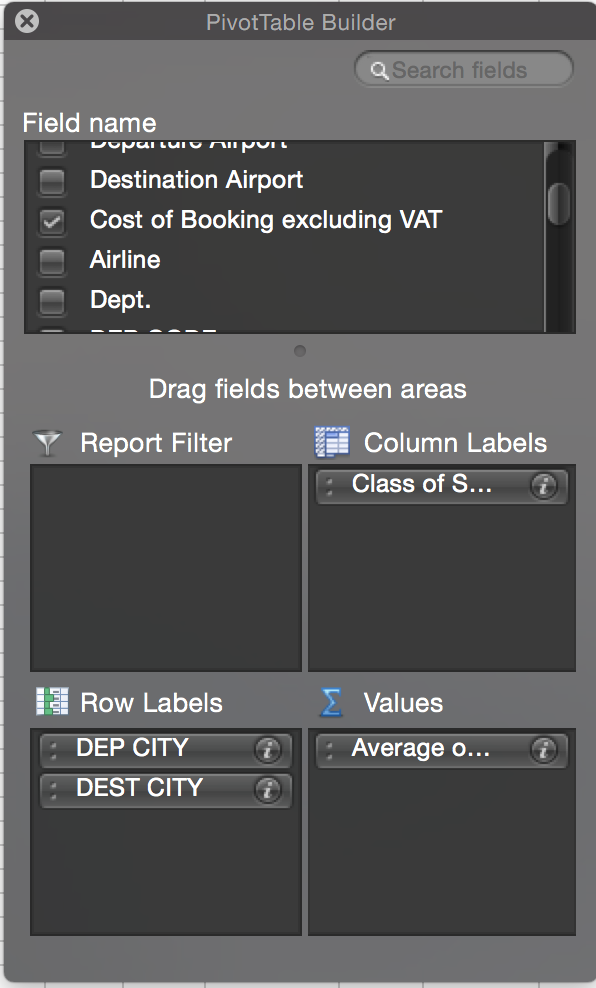This screenshot has width=596, height=988.
Task: Click the grip handle on Average o...
Action: [x=329, y=750]
